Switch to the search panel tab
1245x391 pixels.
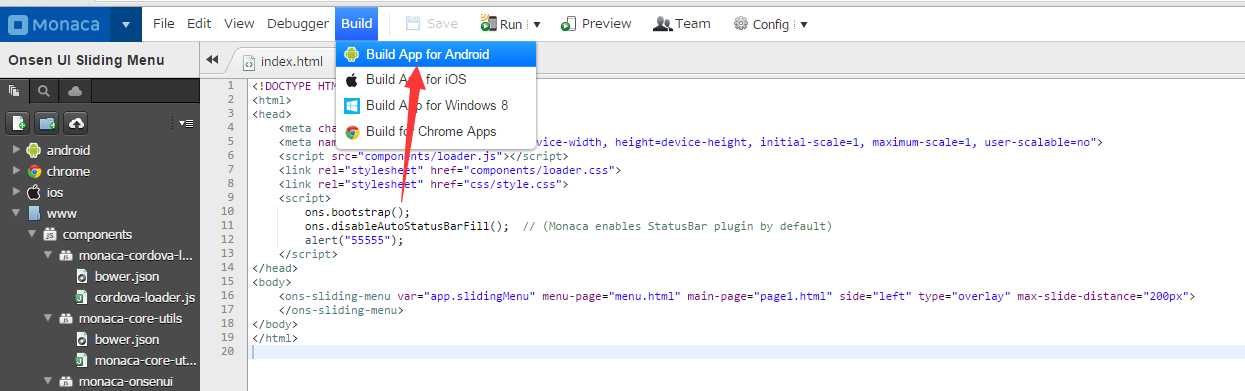(x=44, y=91)
